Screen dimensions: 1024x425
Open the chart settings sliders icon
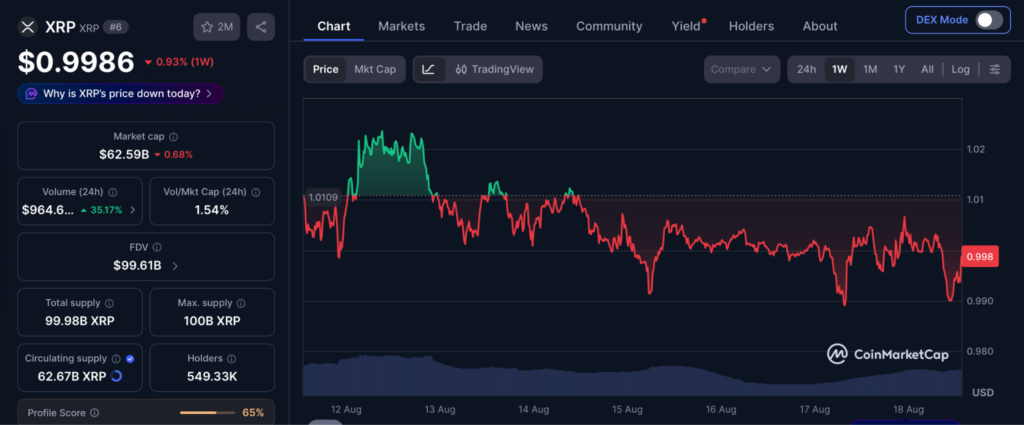995,69
